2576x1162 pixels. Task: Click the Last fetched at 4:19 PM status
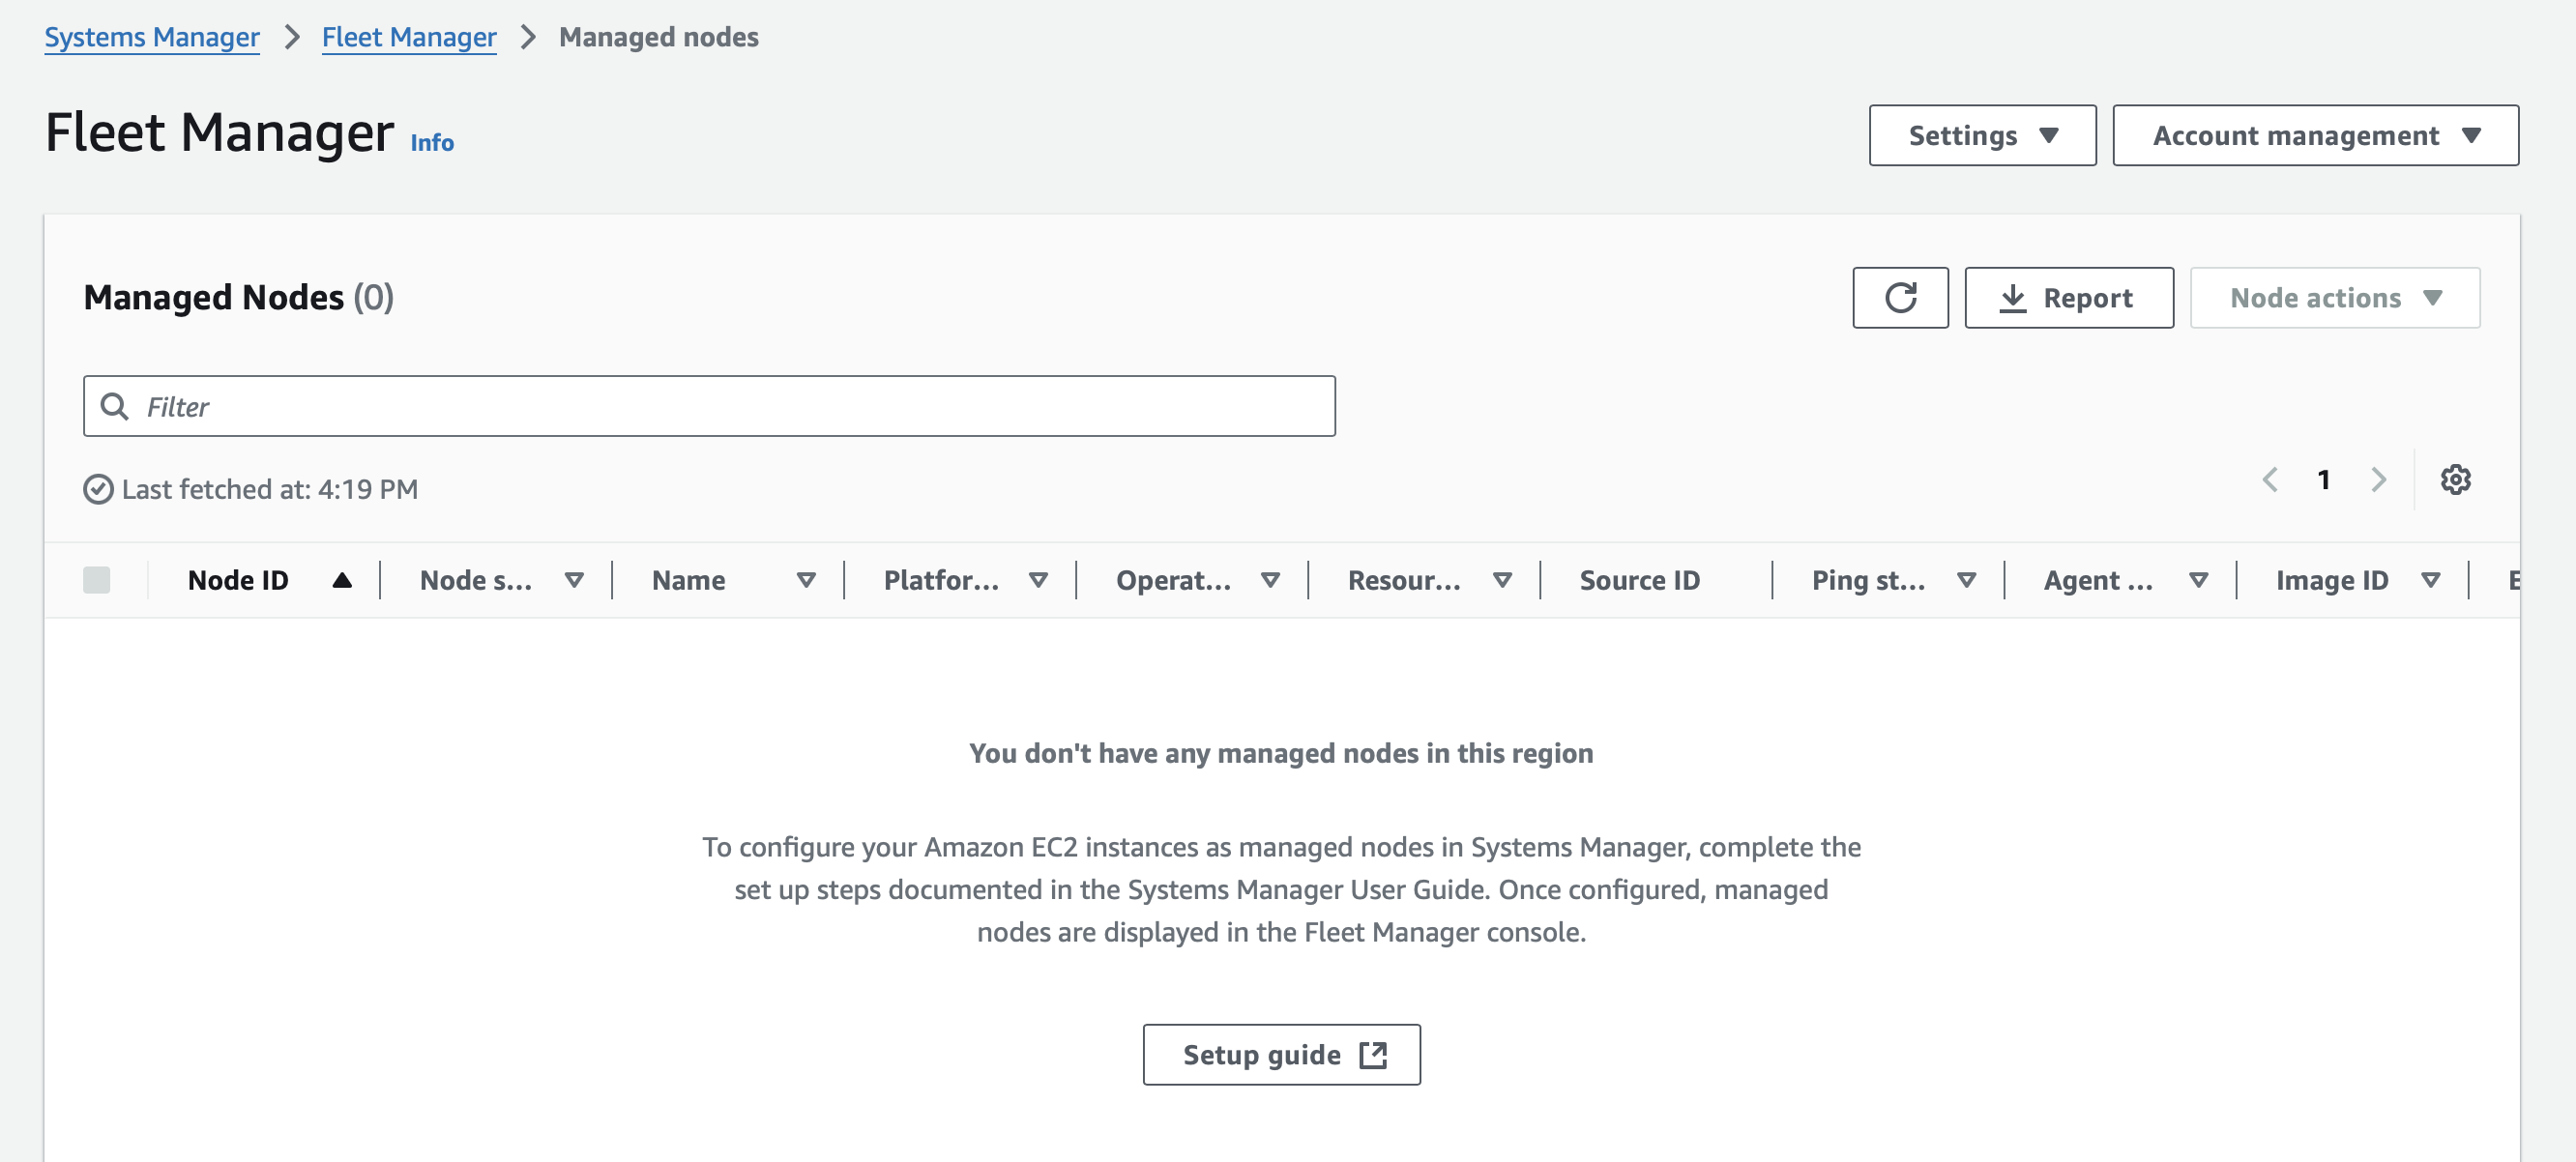[x=270, y=489]
